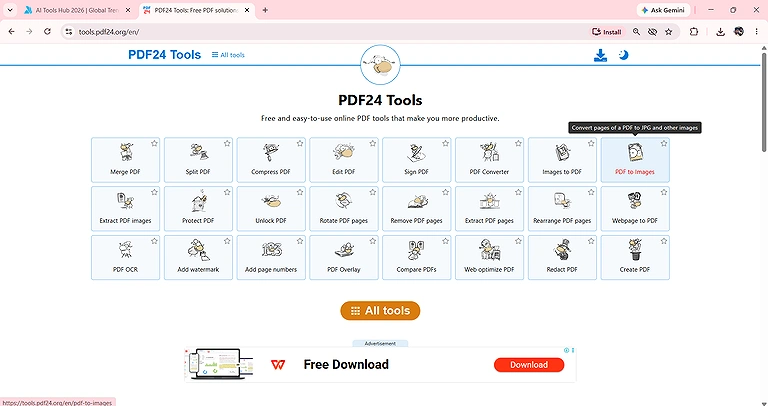Image resolution: width=768 pixels, height=406 pixels.
Task: View site information icon in address bar
Action: tap(69, 32)
